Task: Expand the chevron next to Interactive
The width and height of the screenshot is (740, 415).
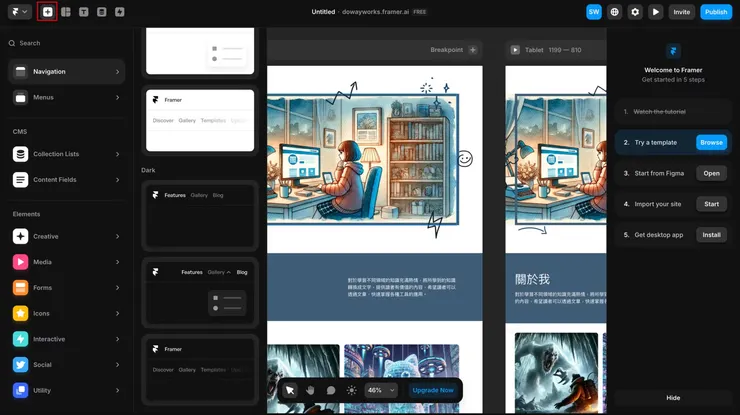Action: 118,339
